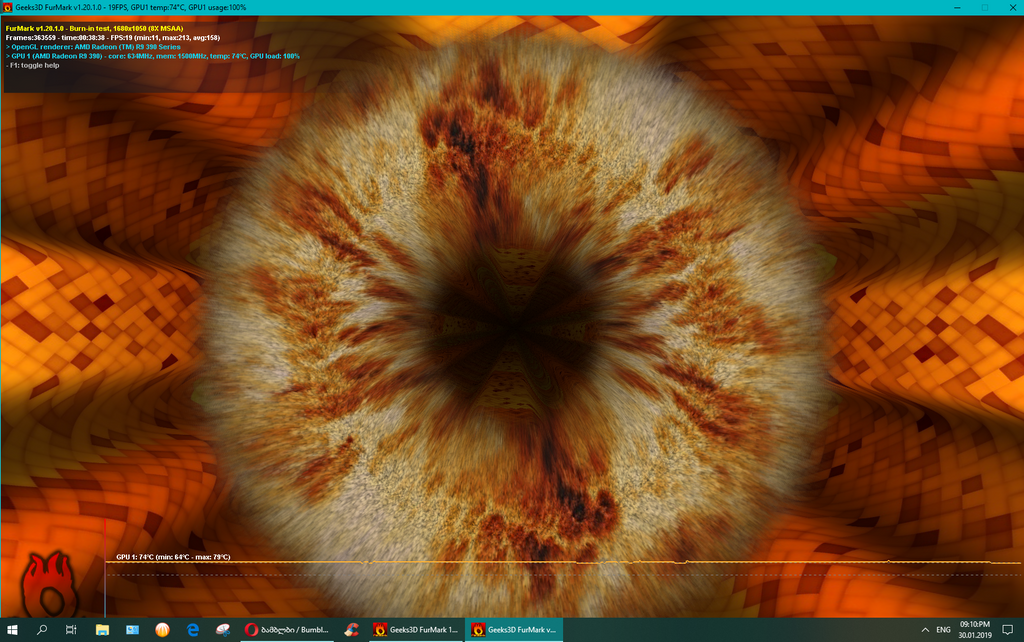Open the orange round taskbar app

[x=162, y=630]
